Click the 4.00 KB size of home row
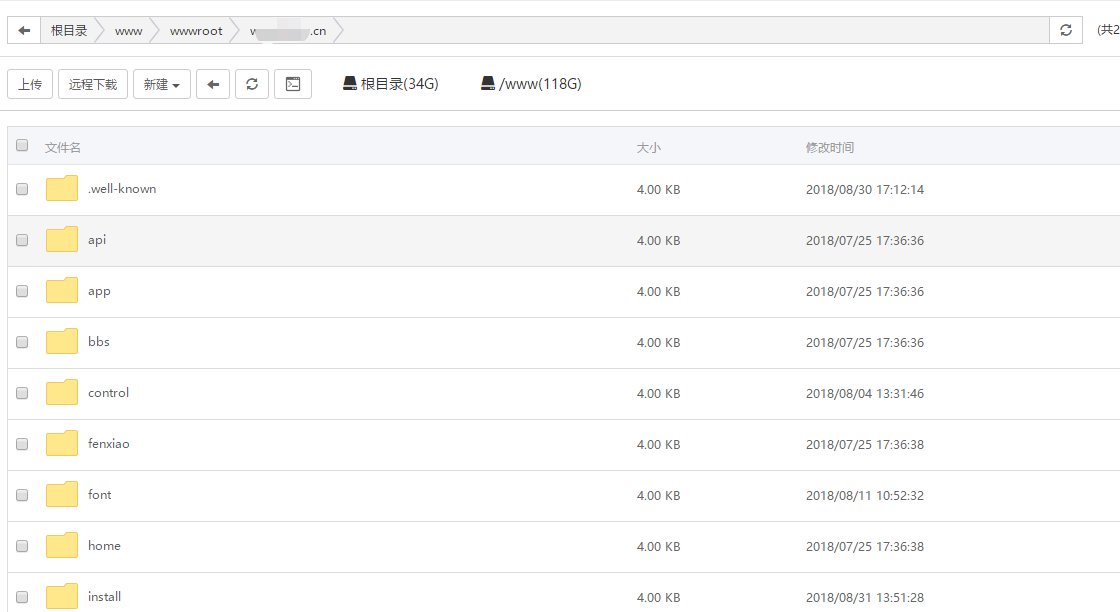 (x=659, y=546)
